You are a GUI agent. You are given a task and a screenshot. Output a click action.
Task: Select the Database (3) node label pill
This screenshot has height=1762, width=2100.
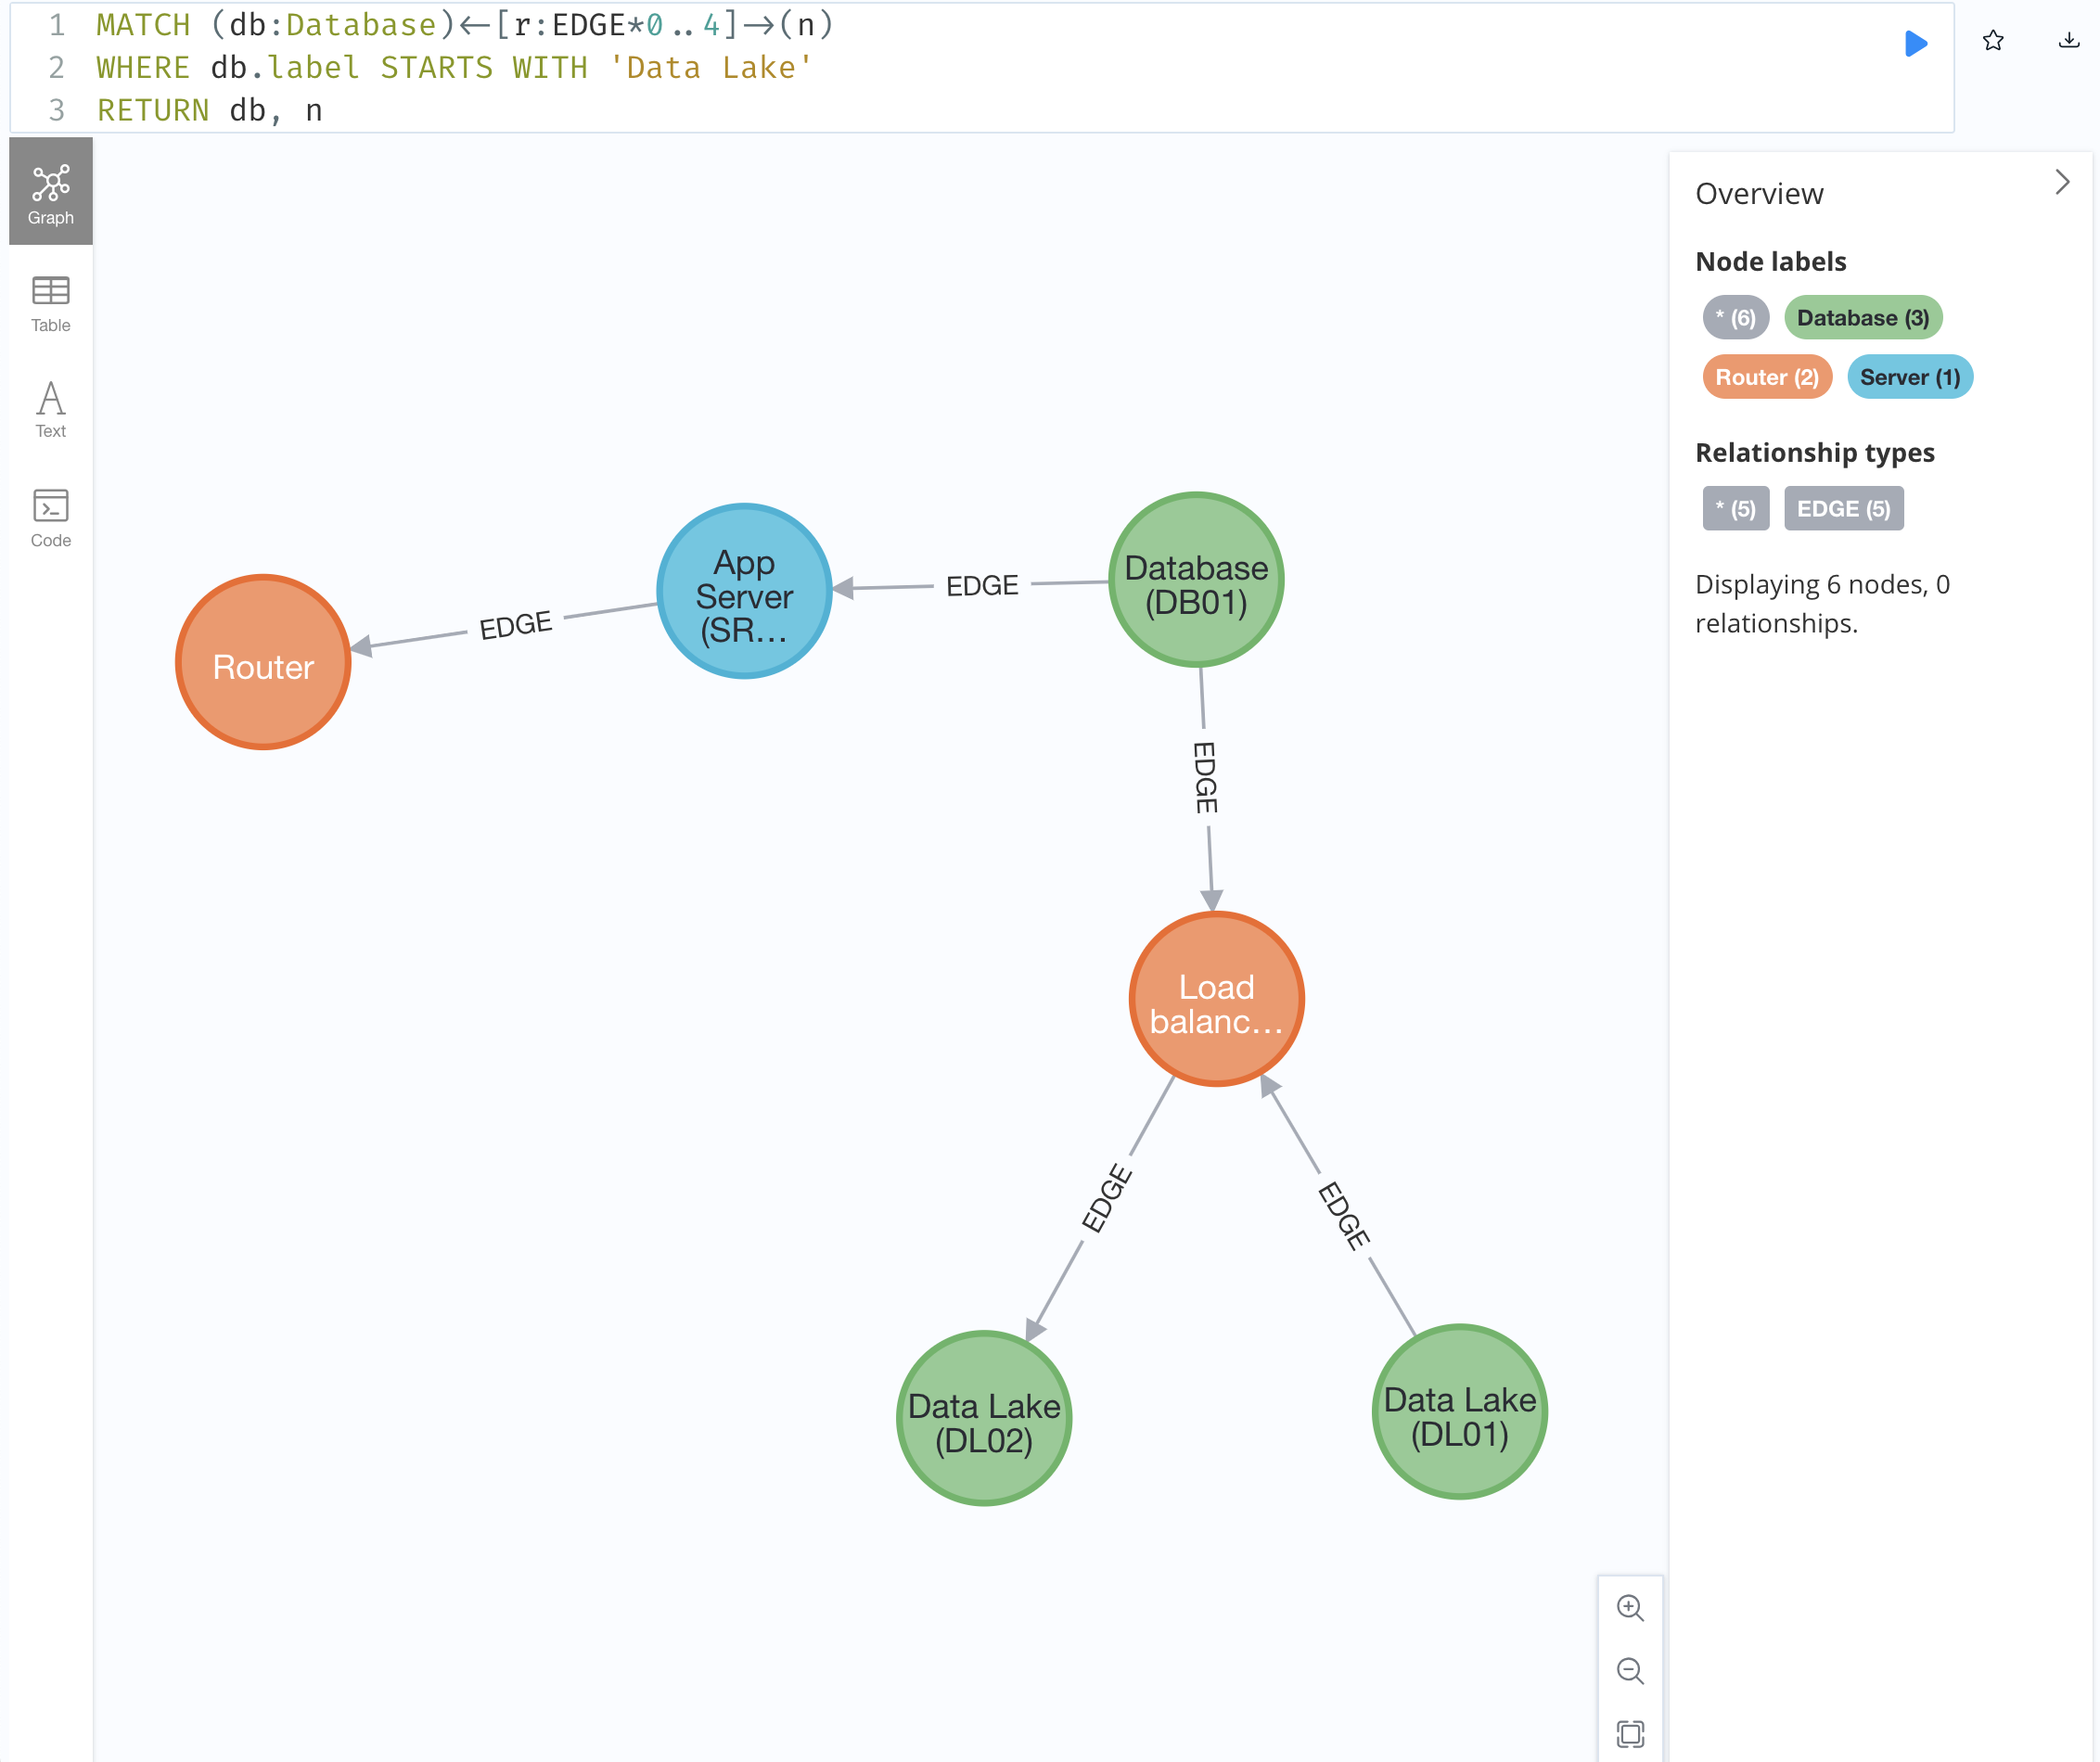pyautogui.click(x=1863, y=317)
